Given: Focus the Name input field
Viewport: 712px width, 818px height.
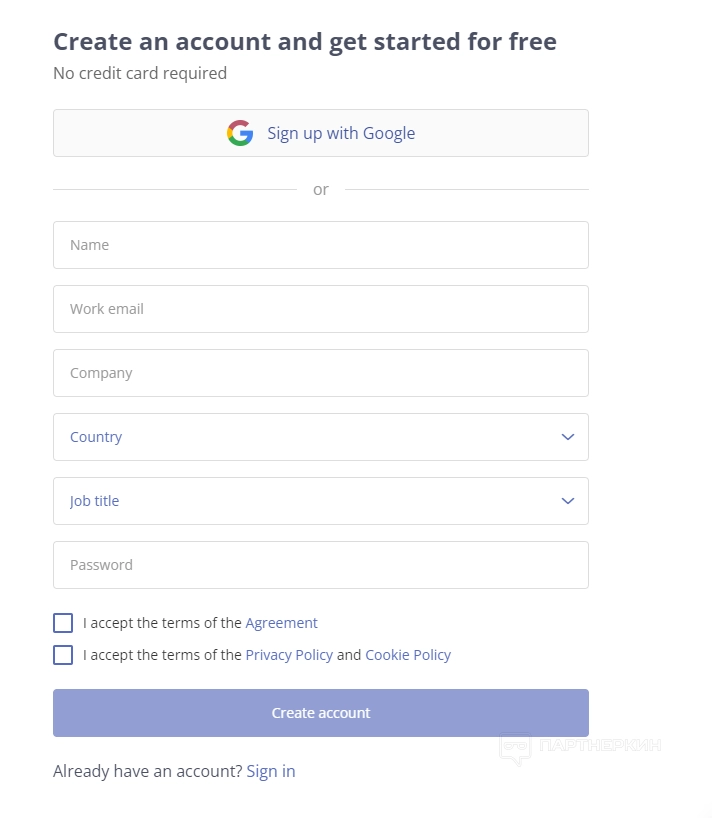Looking at the screenshot, I should pos(320,245).
